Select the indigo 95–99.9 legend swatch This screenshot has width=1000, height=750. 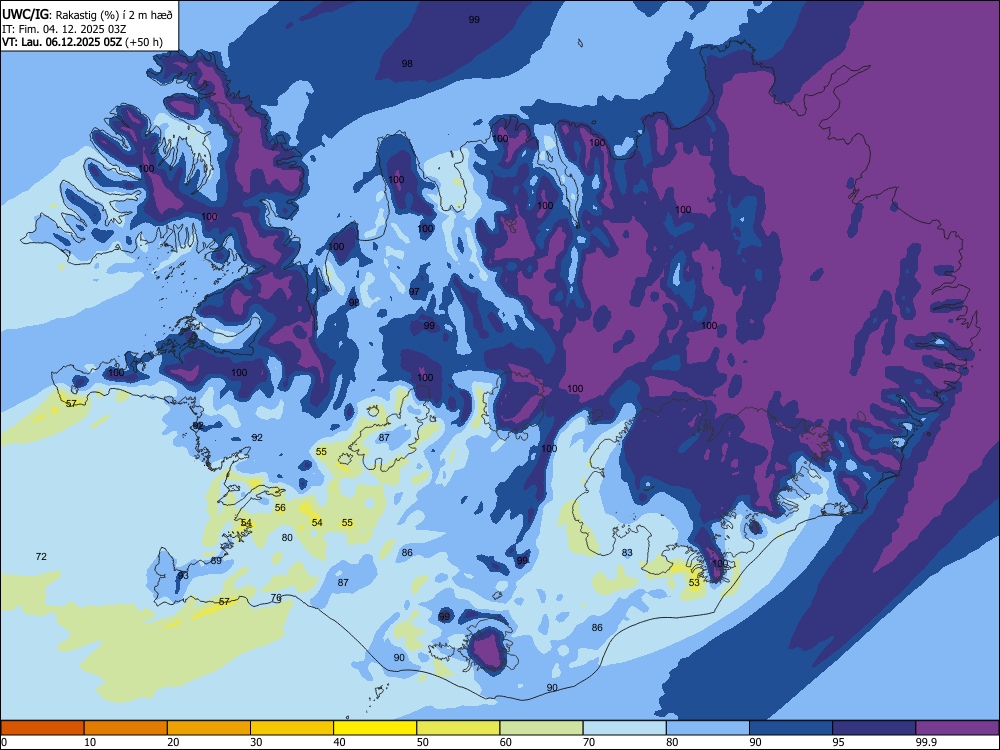click(874, 728)
